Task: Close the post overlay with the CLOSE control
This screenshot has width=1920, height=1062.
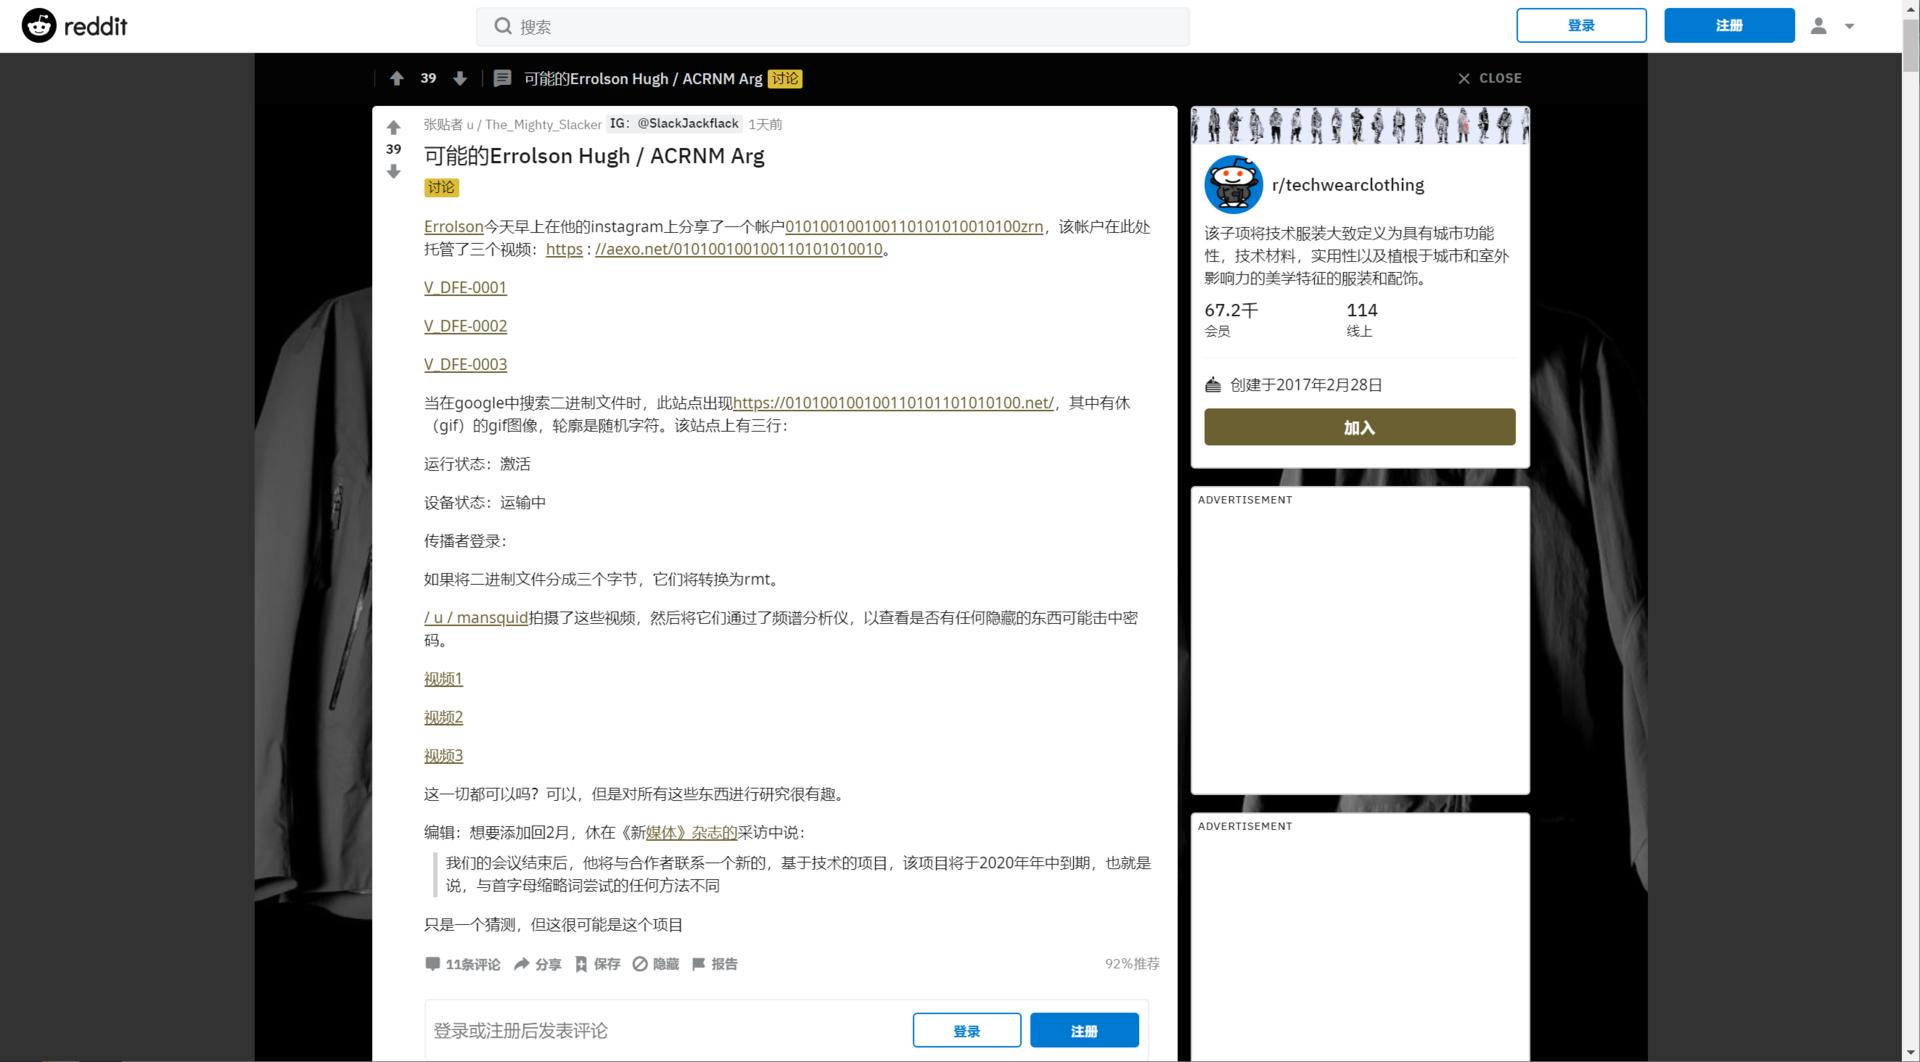Action: (1489, 78)
